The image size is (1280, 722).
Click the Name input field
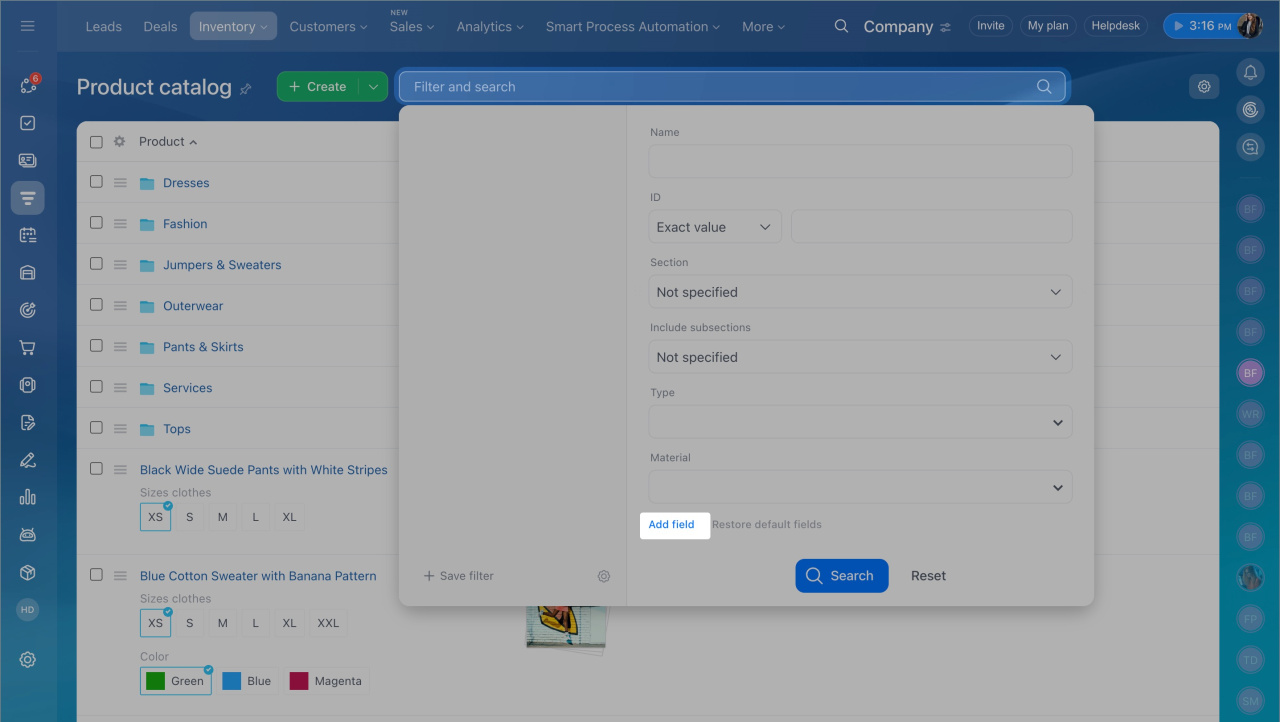click(x=860, y=162)
